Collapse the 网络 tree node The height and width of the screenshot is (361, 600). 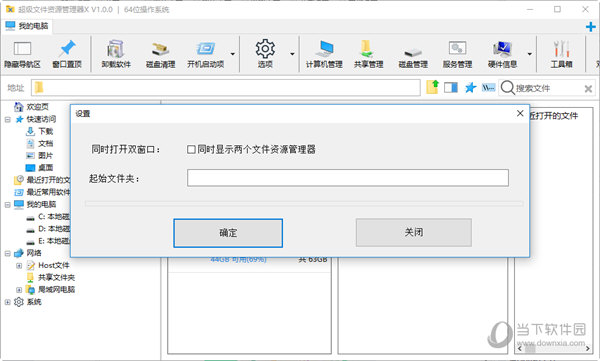pyautogui.click(x=8, y=253)
